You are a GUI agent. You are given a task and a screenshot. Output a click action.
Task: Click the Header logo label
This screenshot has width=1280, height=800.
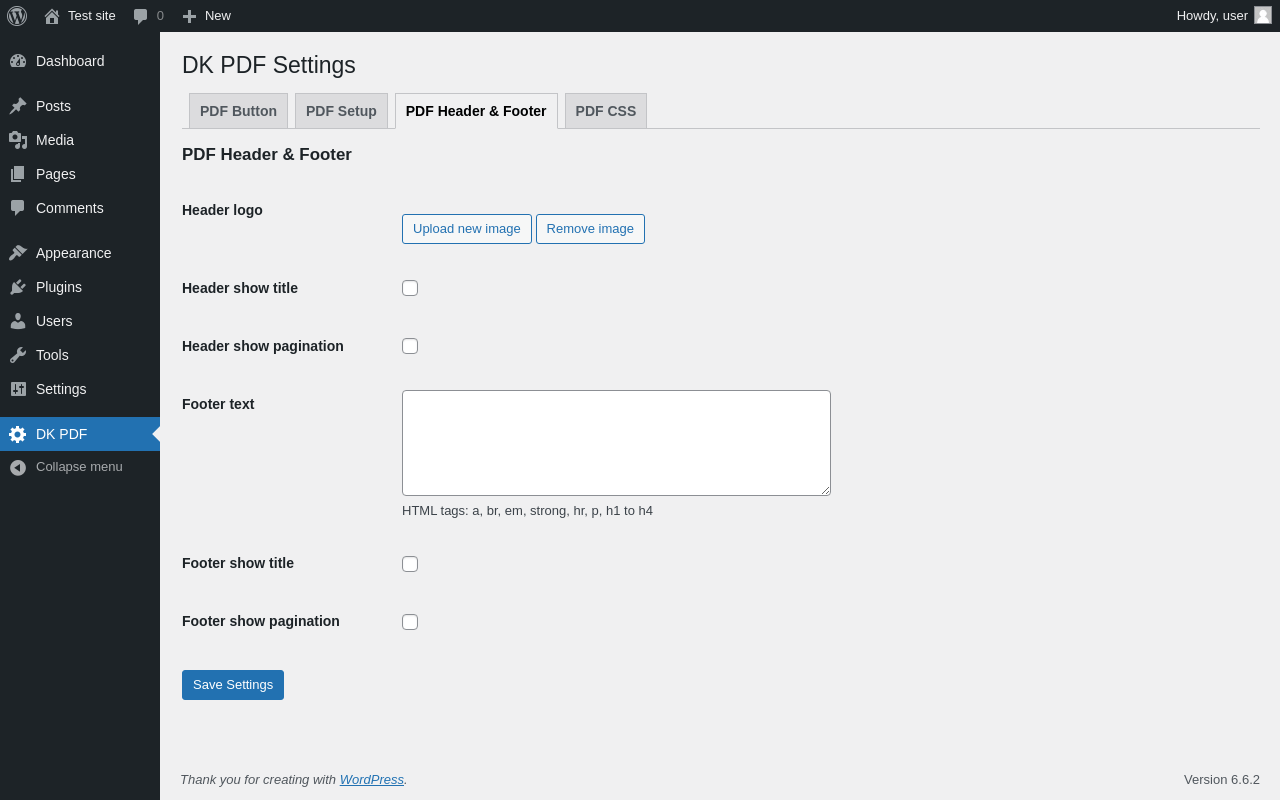tap(222, 210)
